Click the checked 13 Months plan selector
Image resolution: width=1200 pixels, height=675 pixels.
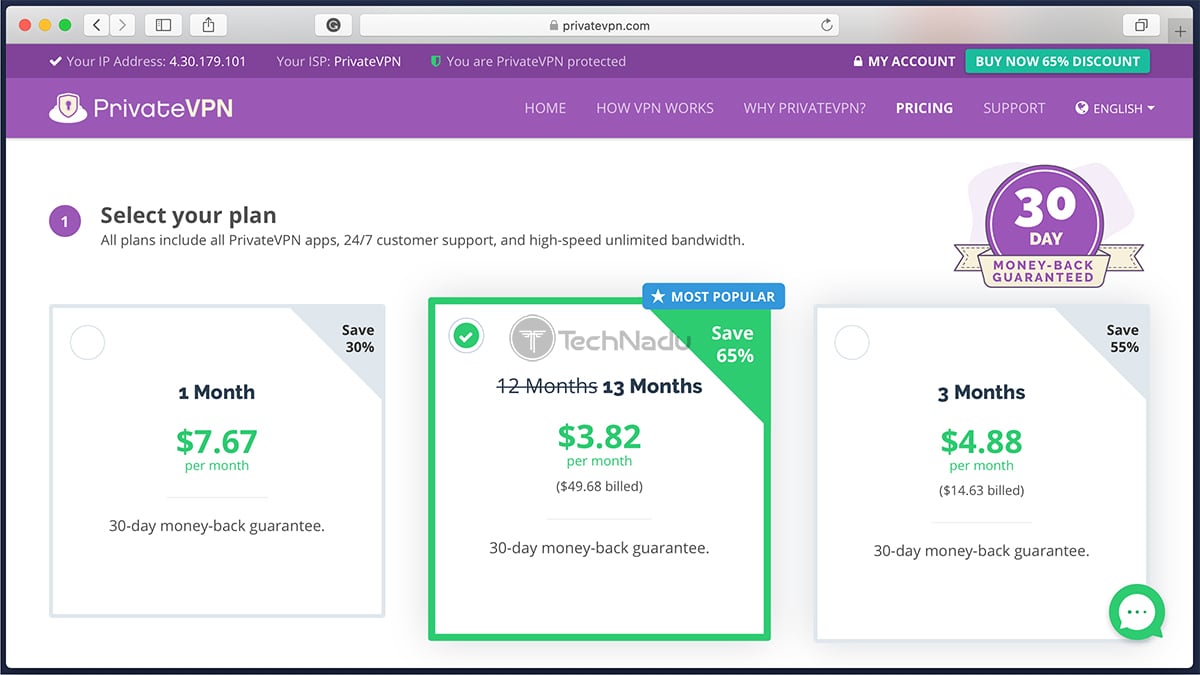[466, 336]
